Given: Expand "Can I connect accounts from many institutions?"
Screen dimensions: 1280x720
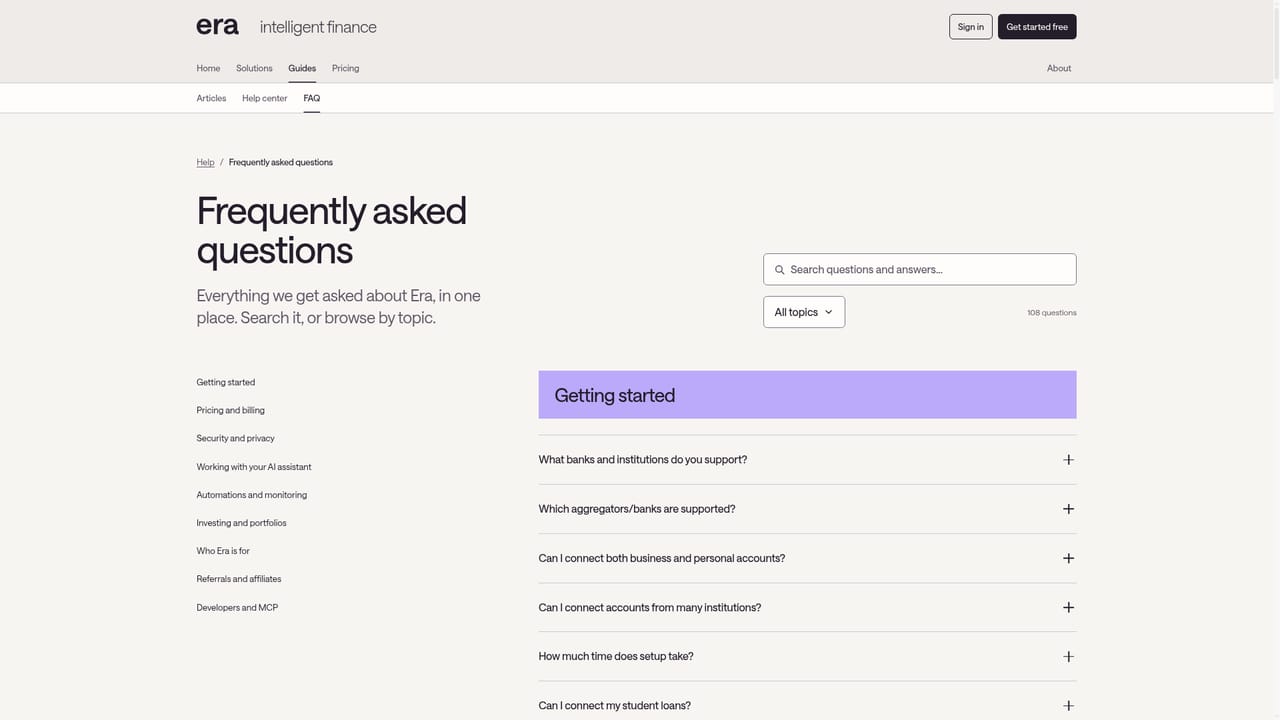Looking at the screenshot, I should [x=807, y=607].
